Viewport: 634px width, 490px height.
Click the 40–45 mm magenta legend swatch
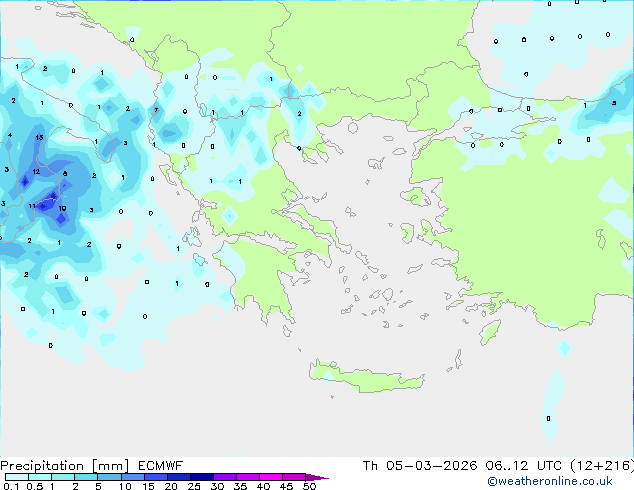point(271,477)
